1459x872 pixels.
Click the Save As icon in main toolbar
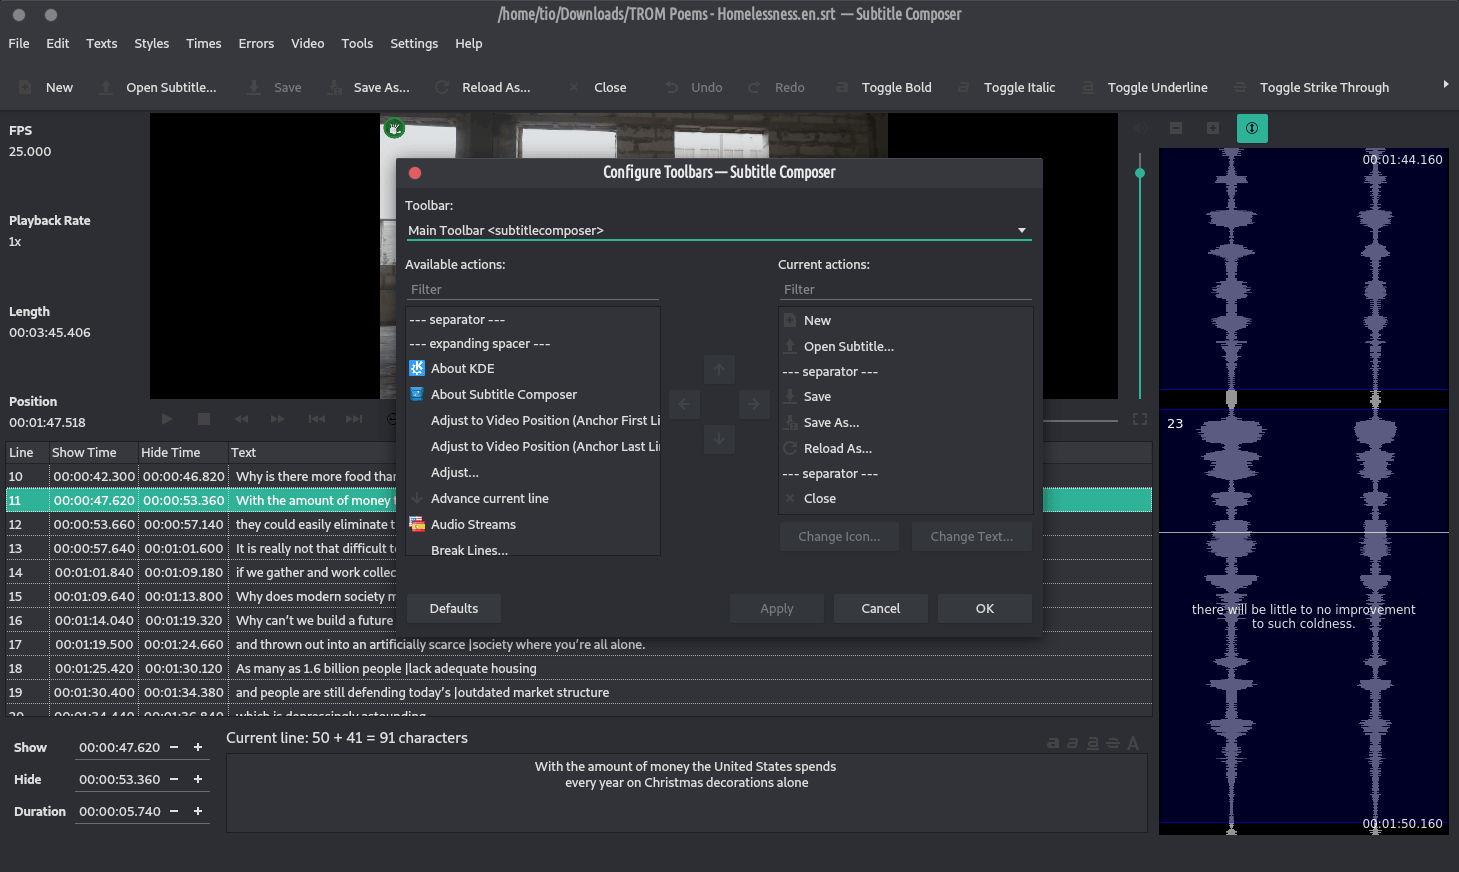coord(334,87)
